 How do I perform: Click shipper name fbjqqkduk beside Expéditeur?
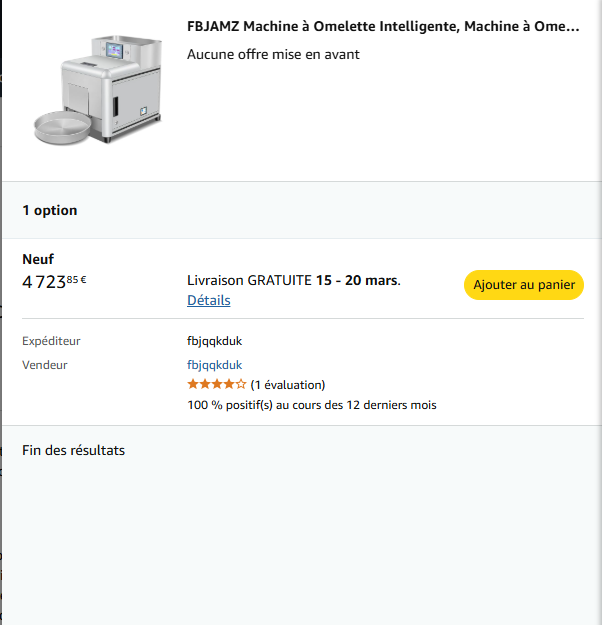coord(214,341)
